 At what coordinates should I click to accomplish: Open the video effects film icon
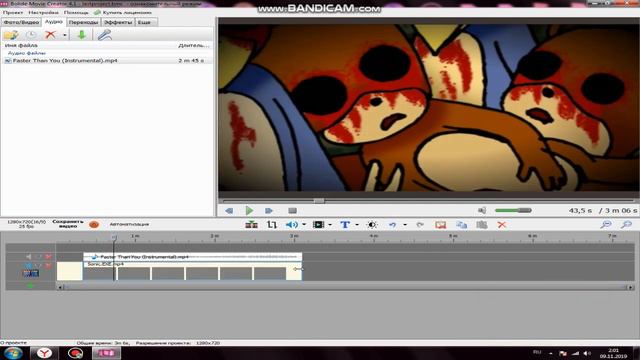[318, 224]
